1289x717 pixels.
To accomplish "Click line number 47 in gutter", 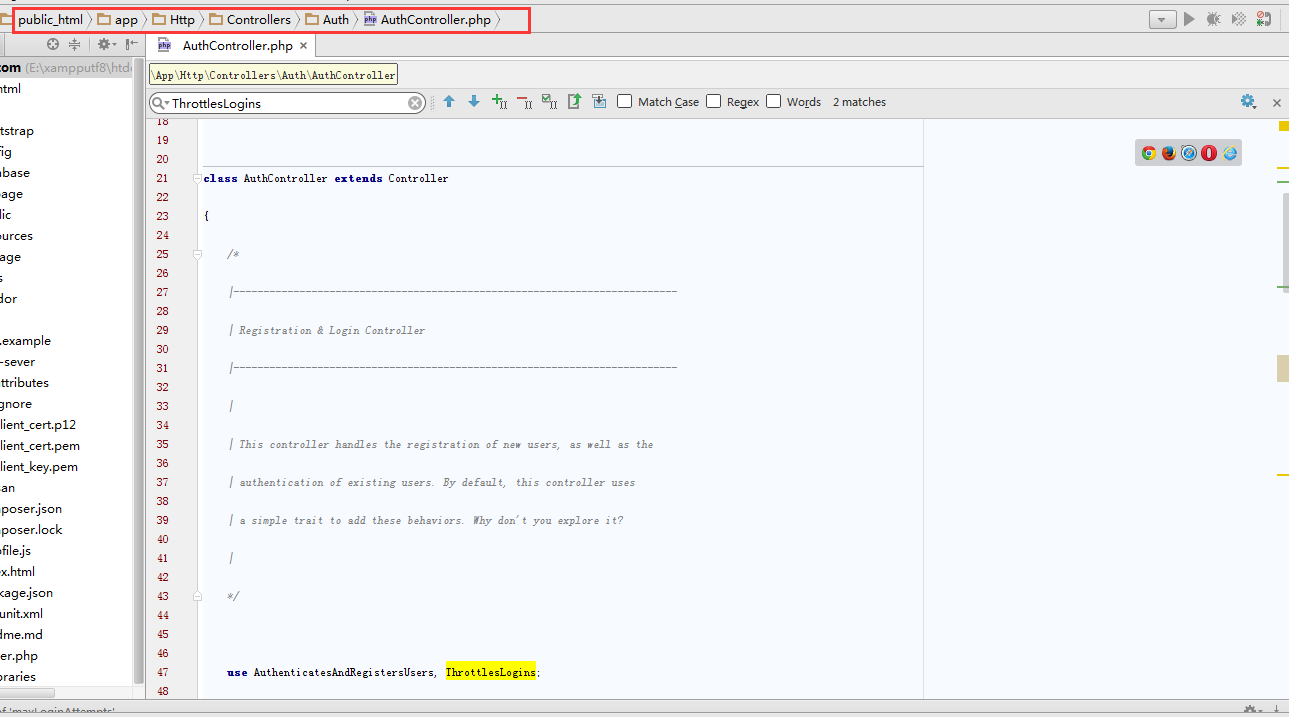I will point(163,672).
